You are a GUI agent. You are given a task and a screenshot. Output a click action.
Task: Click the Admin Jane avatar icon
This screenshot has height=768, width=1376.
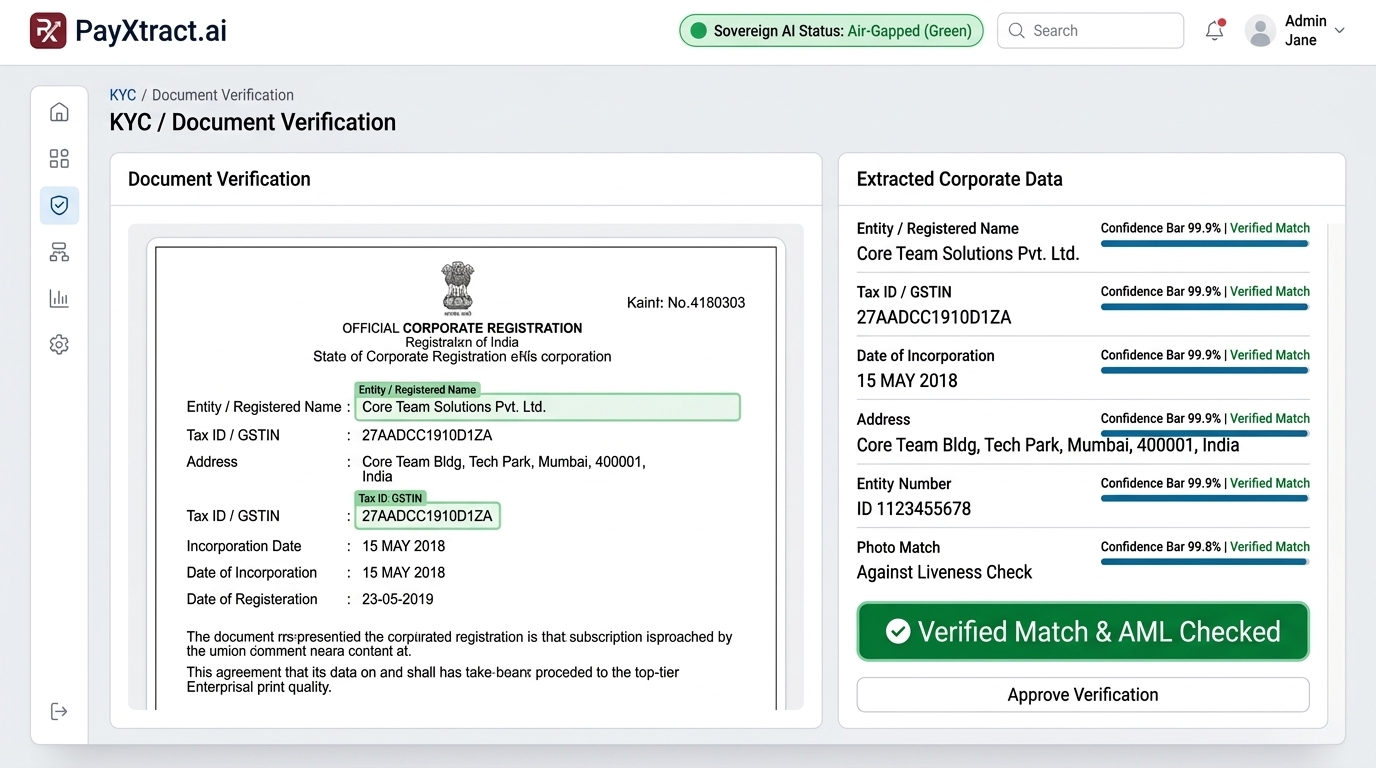[1260, 31]
